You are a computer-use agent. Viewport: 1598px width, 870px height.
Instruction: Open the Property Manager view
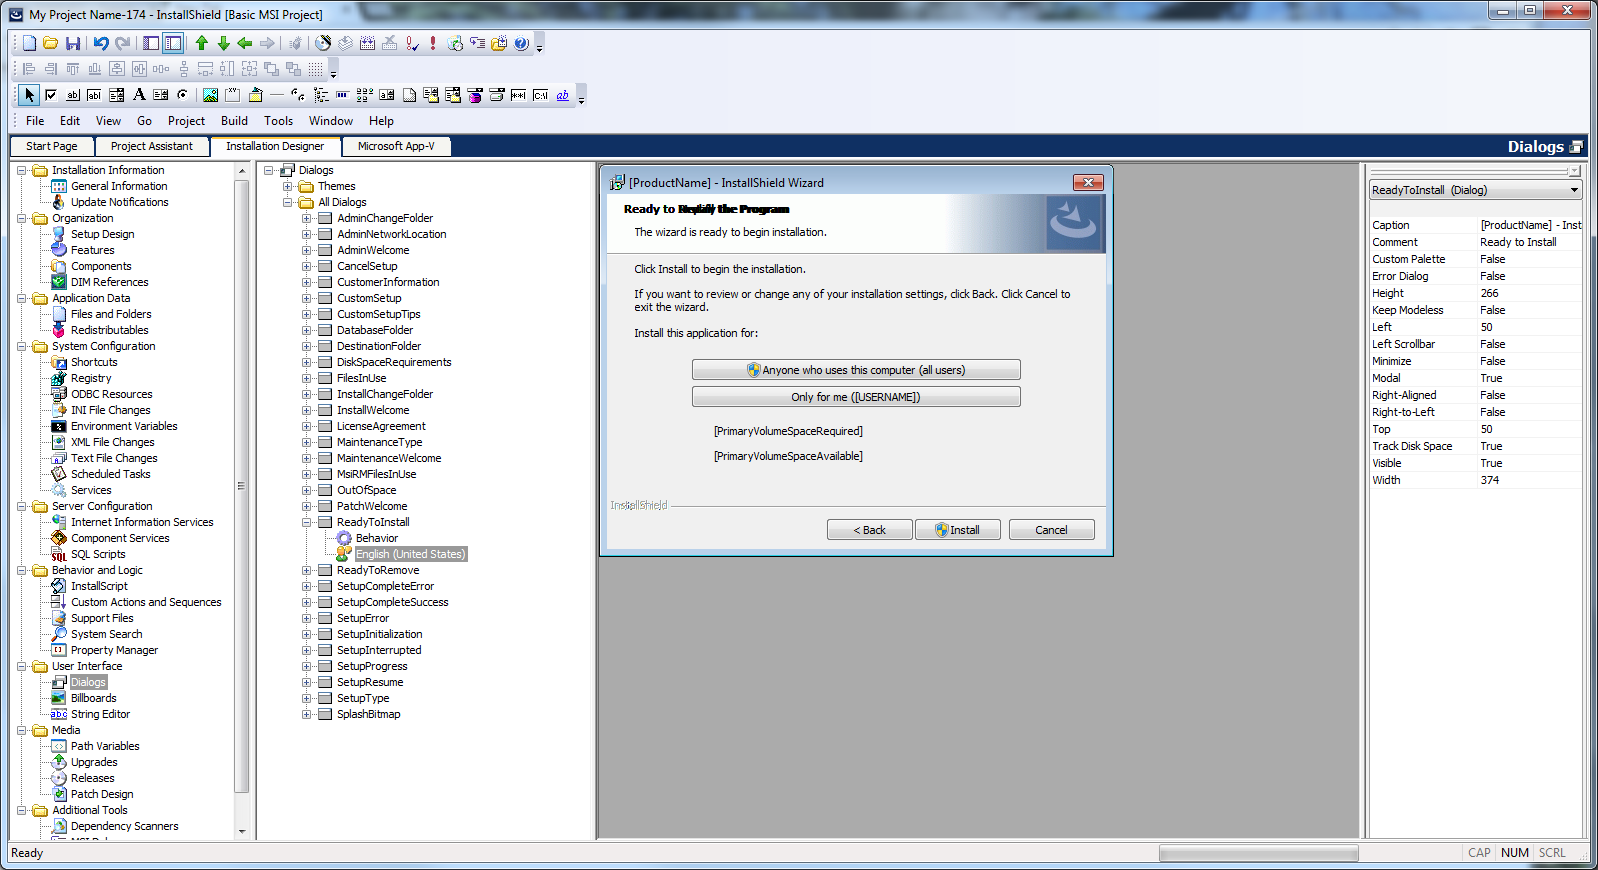coord(114,650)
